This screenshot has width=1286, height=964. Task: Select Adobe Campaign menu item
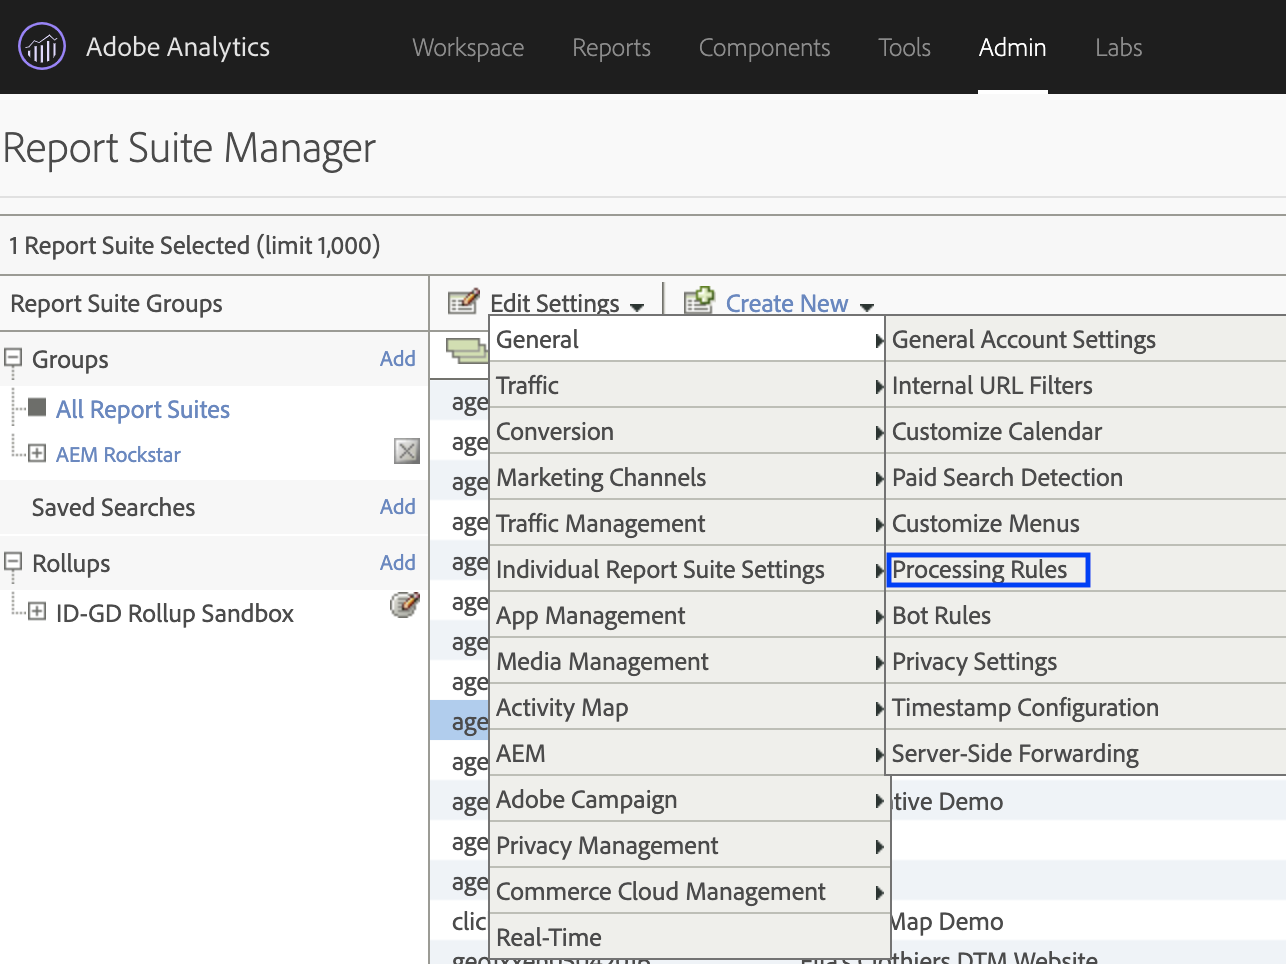pyautogui.click(x=689, y=799)
